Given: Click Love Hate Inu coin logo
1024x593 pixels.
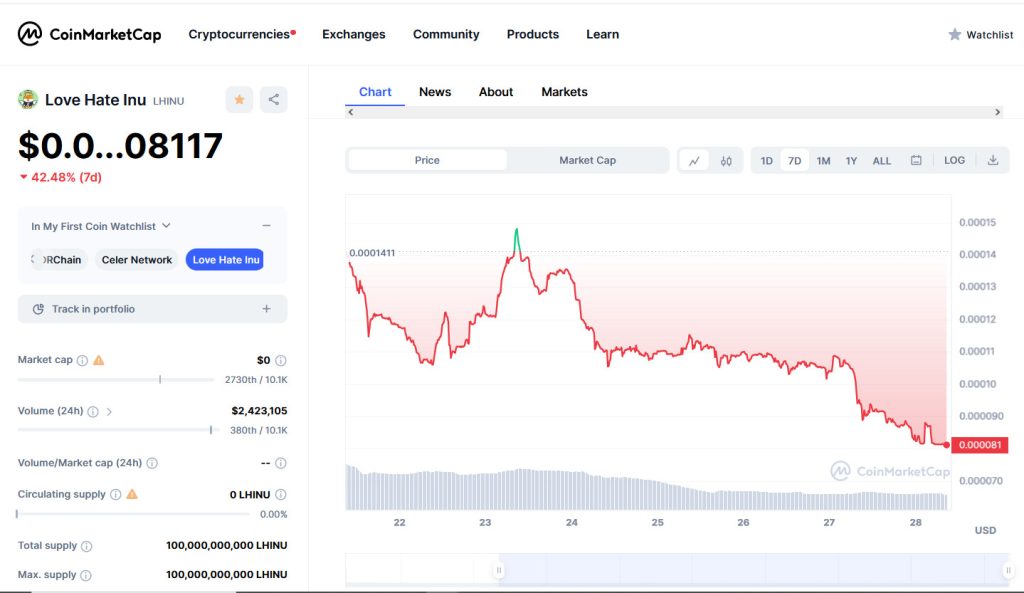Looking at the screenshot, I should click(27, 99).
